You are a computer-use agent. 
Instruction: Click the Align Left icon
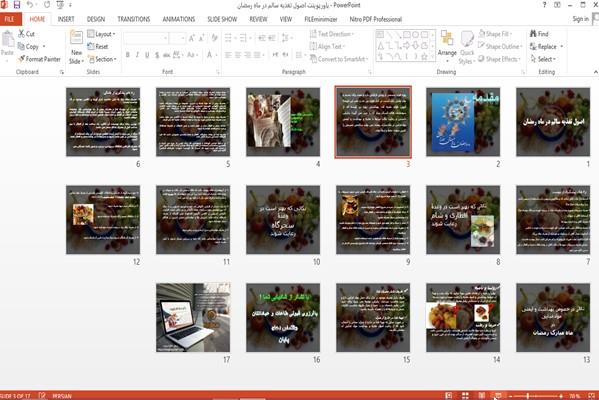pyautogui.click(x=228, y=55)
